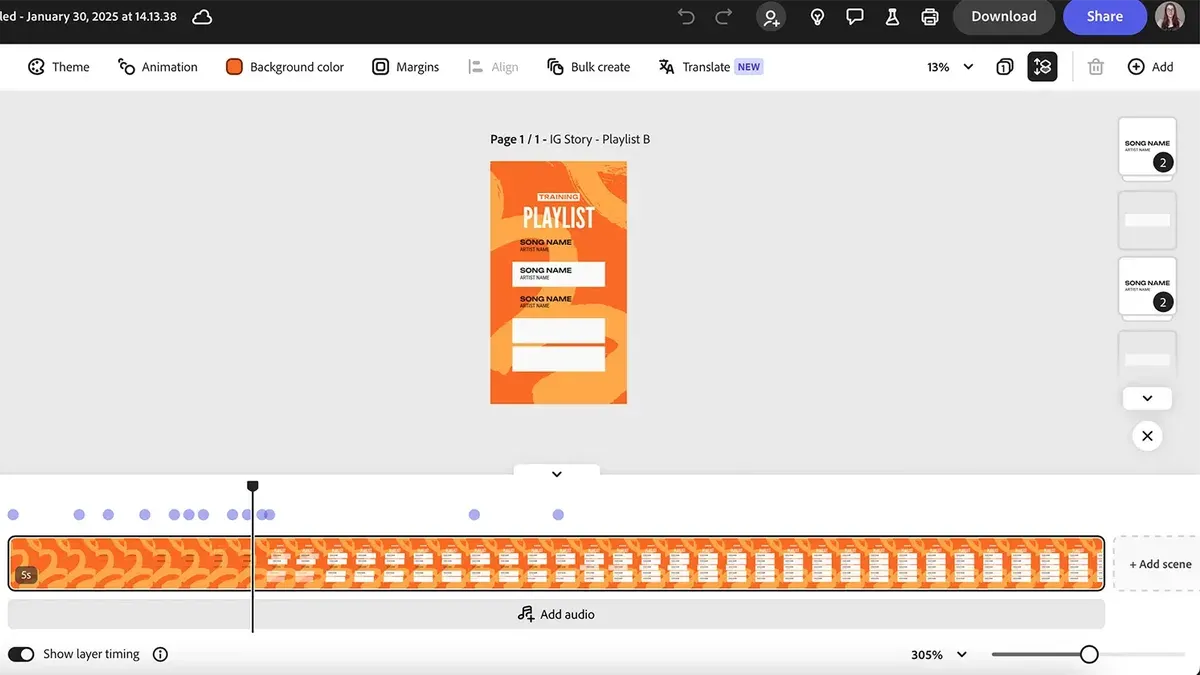Click the Add button in toolbar
The width and height of the screenshot is (1200, 675).
1151,67
